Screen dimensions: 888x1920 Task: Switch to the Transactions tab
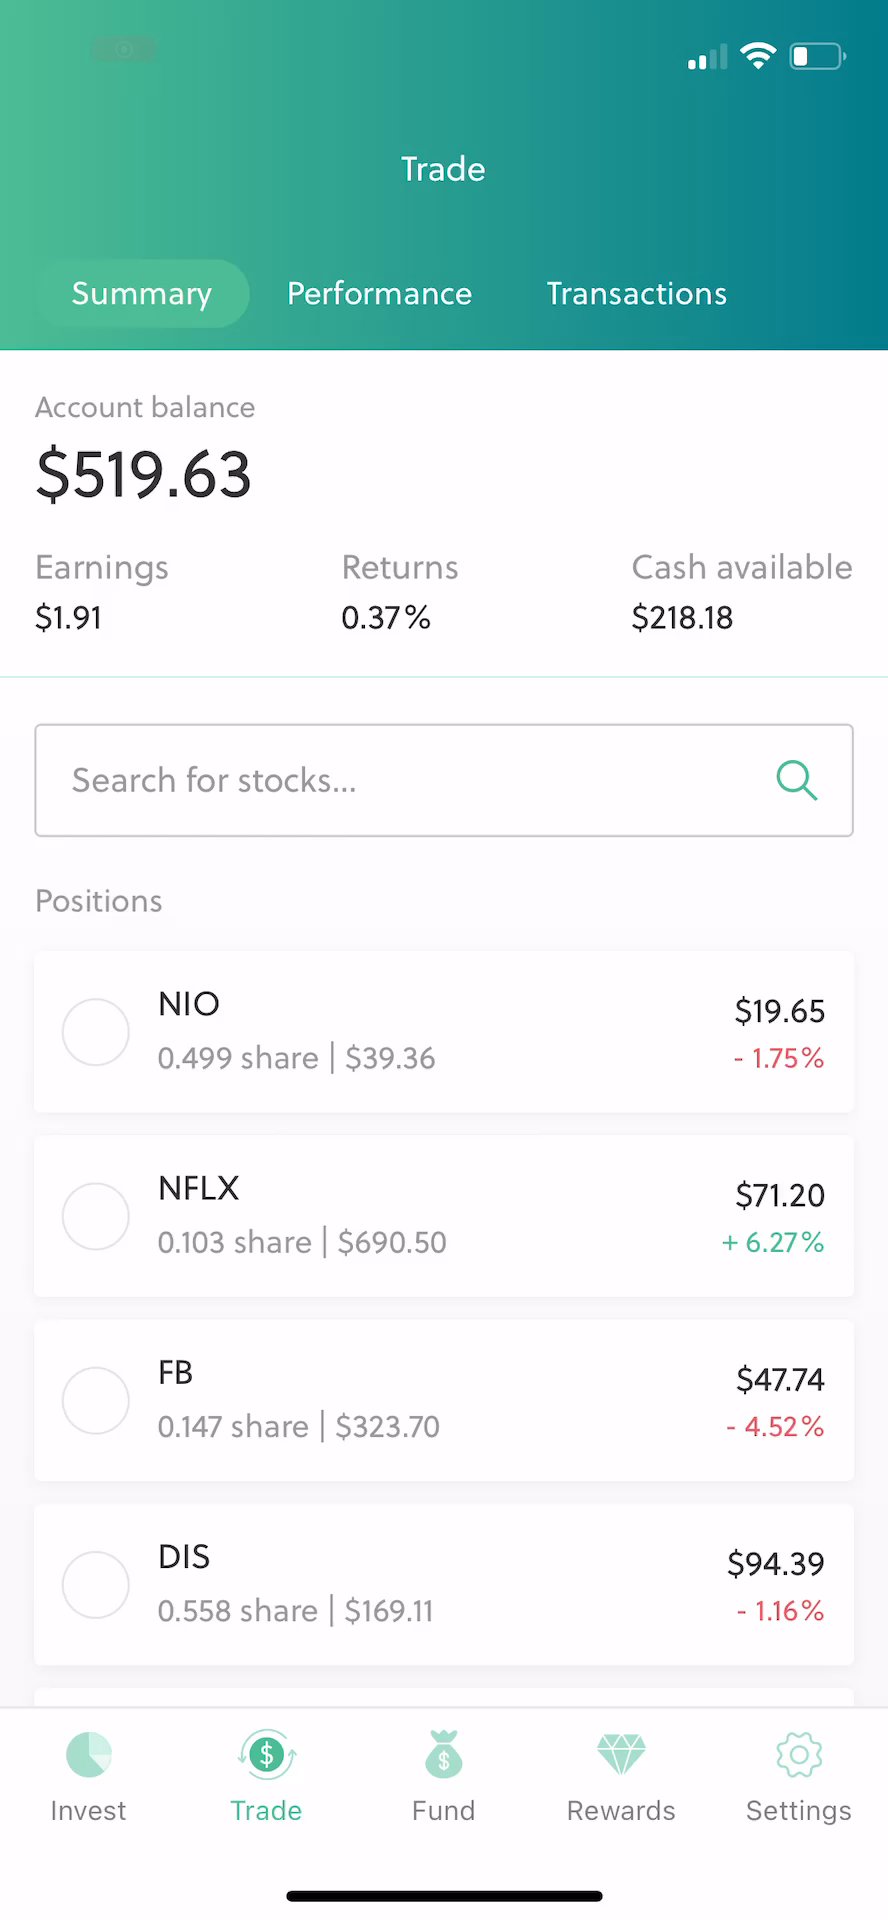click(636, 294)
